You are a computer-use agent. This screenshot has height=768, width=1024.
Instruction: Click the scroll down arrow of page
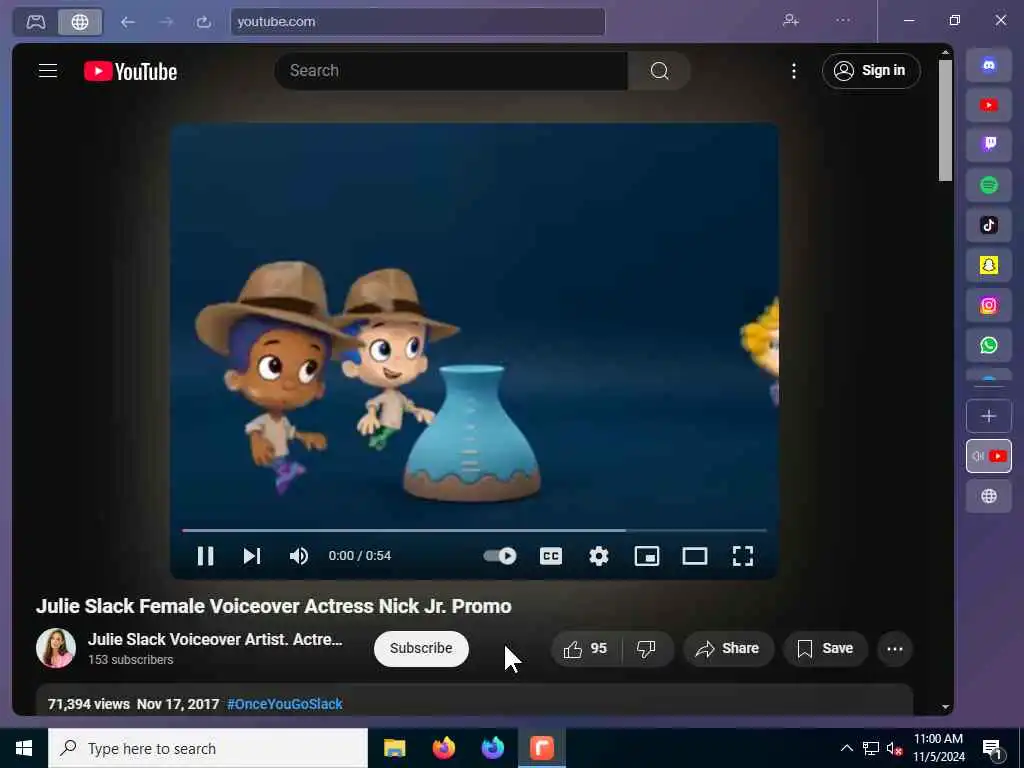point(945,707)
